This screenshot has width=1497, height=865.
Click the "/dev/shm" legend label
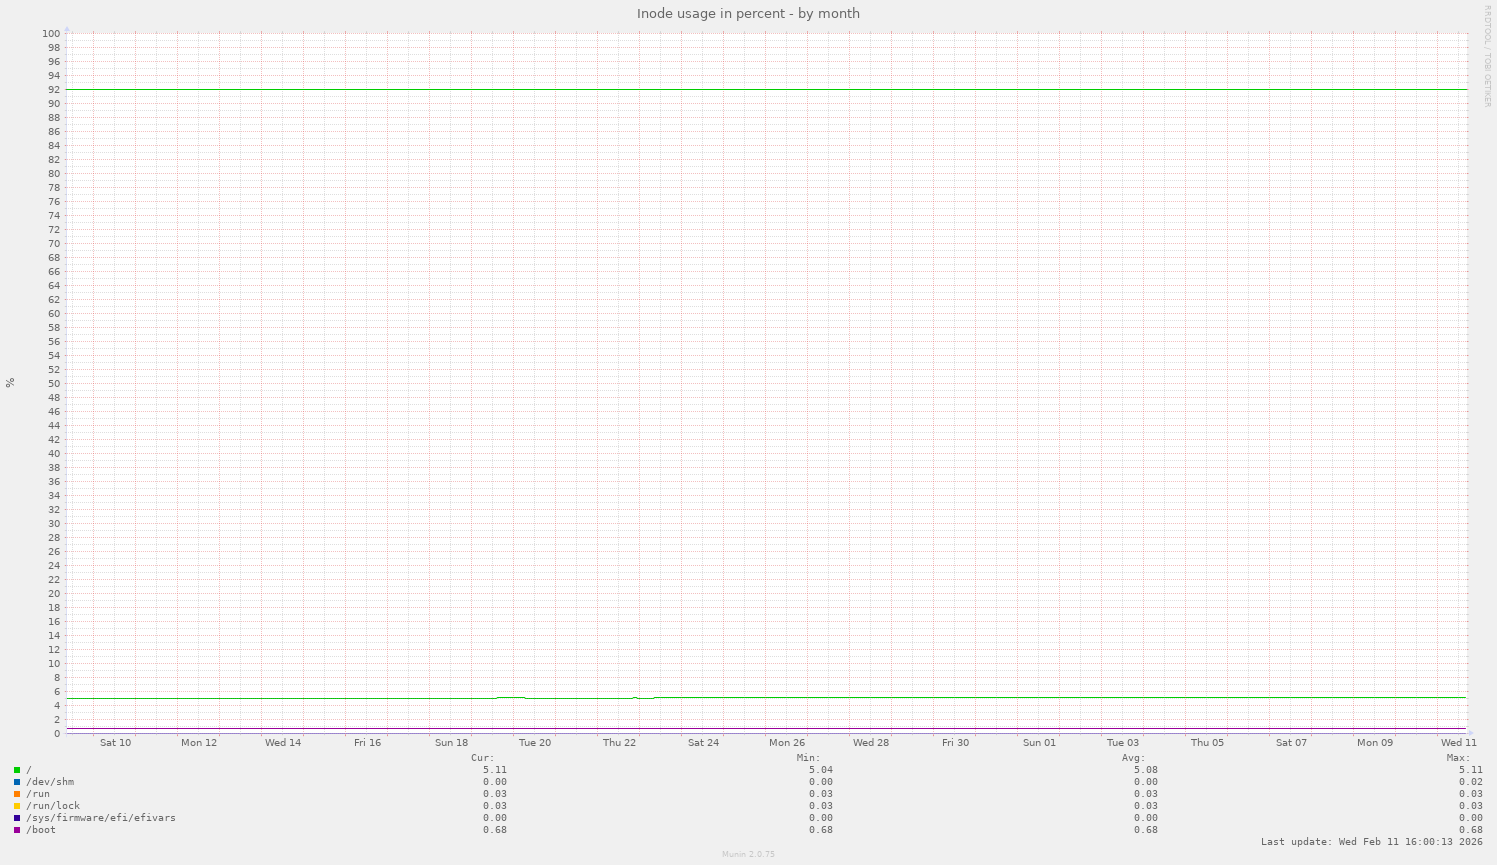51,781
